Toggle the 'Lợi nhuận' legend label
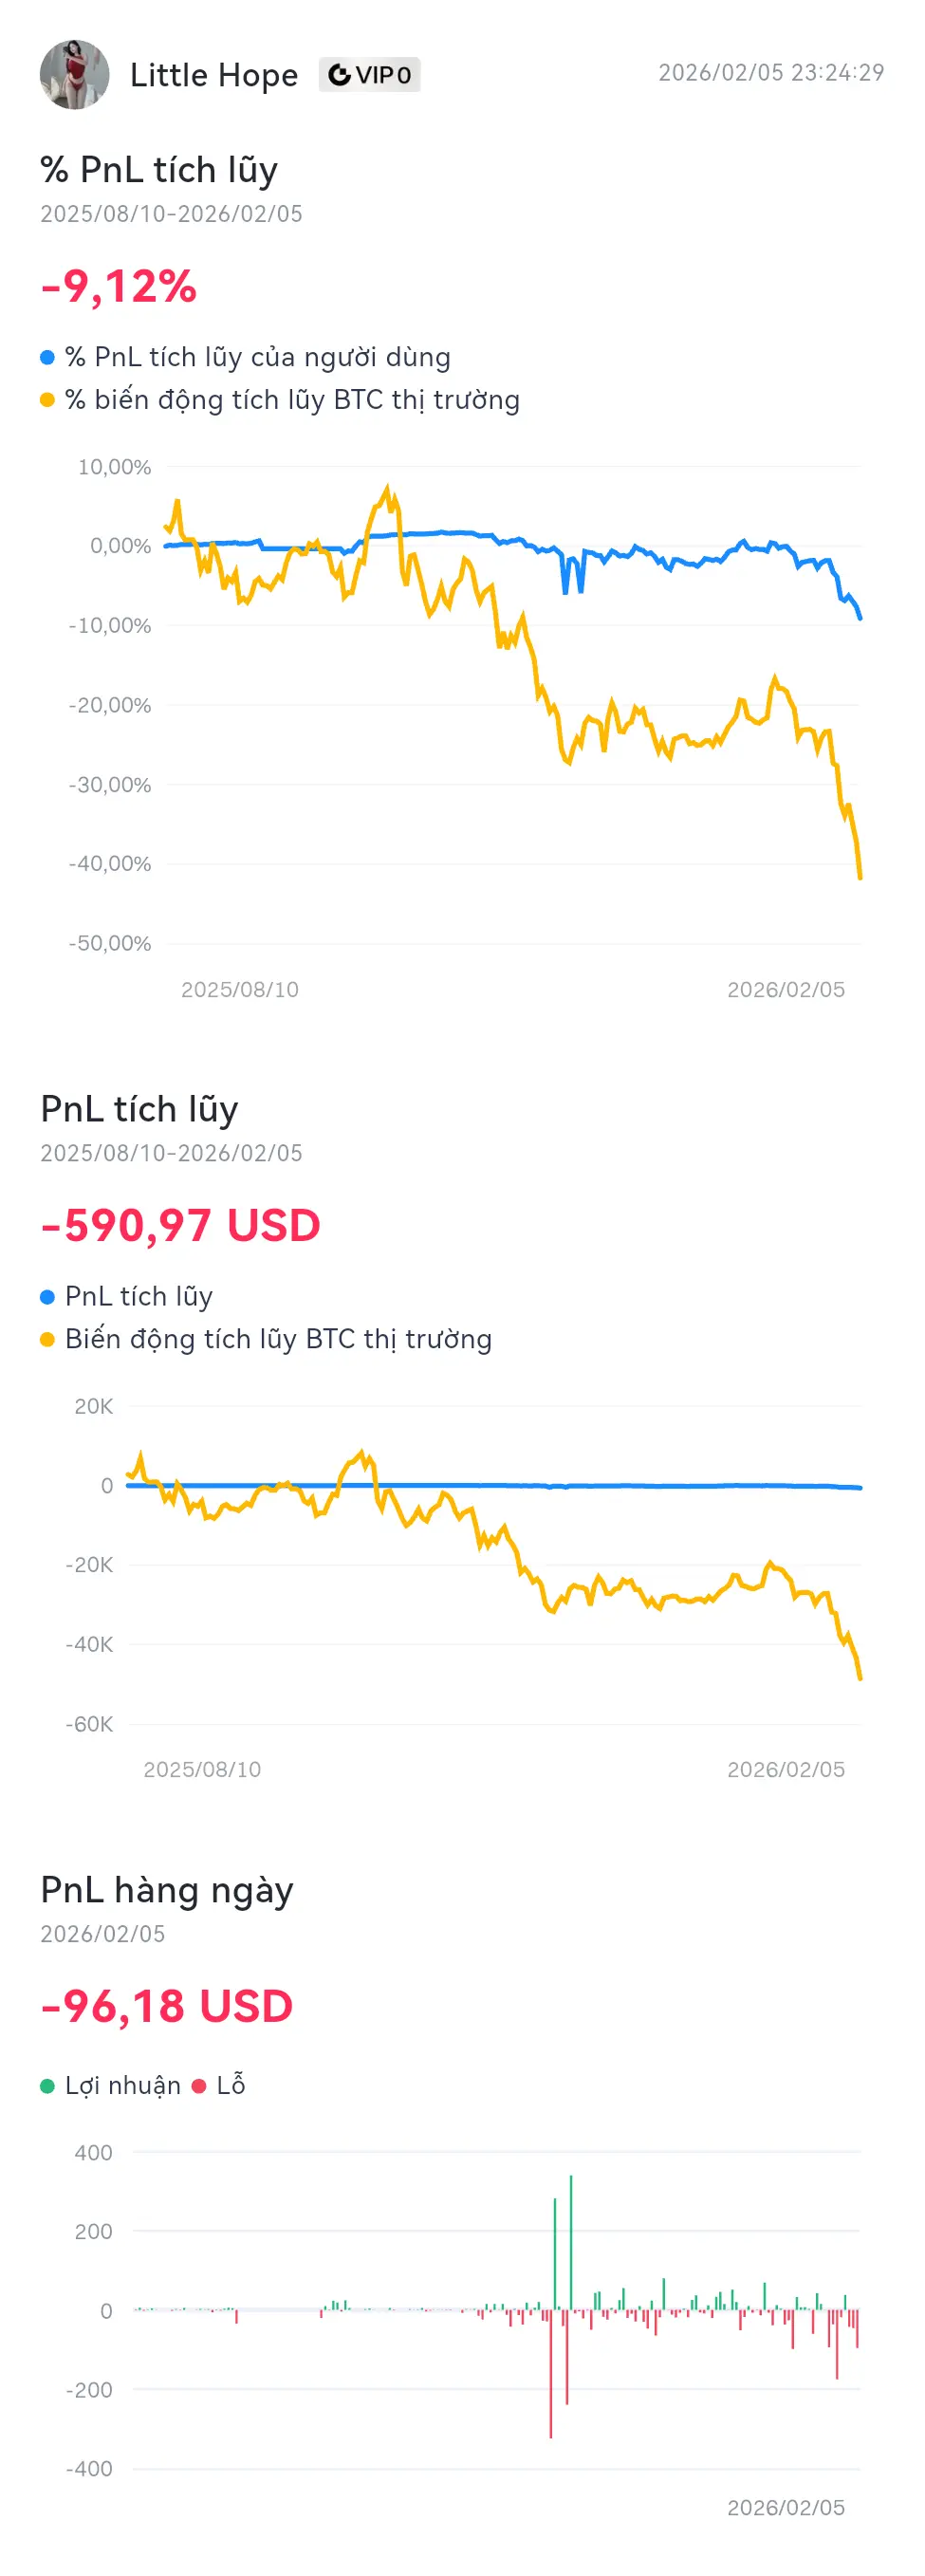 point(123,2086)
